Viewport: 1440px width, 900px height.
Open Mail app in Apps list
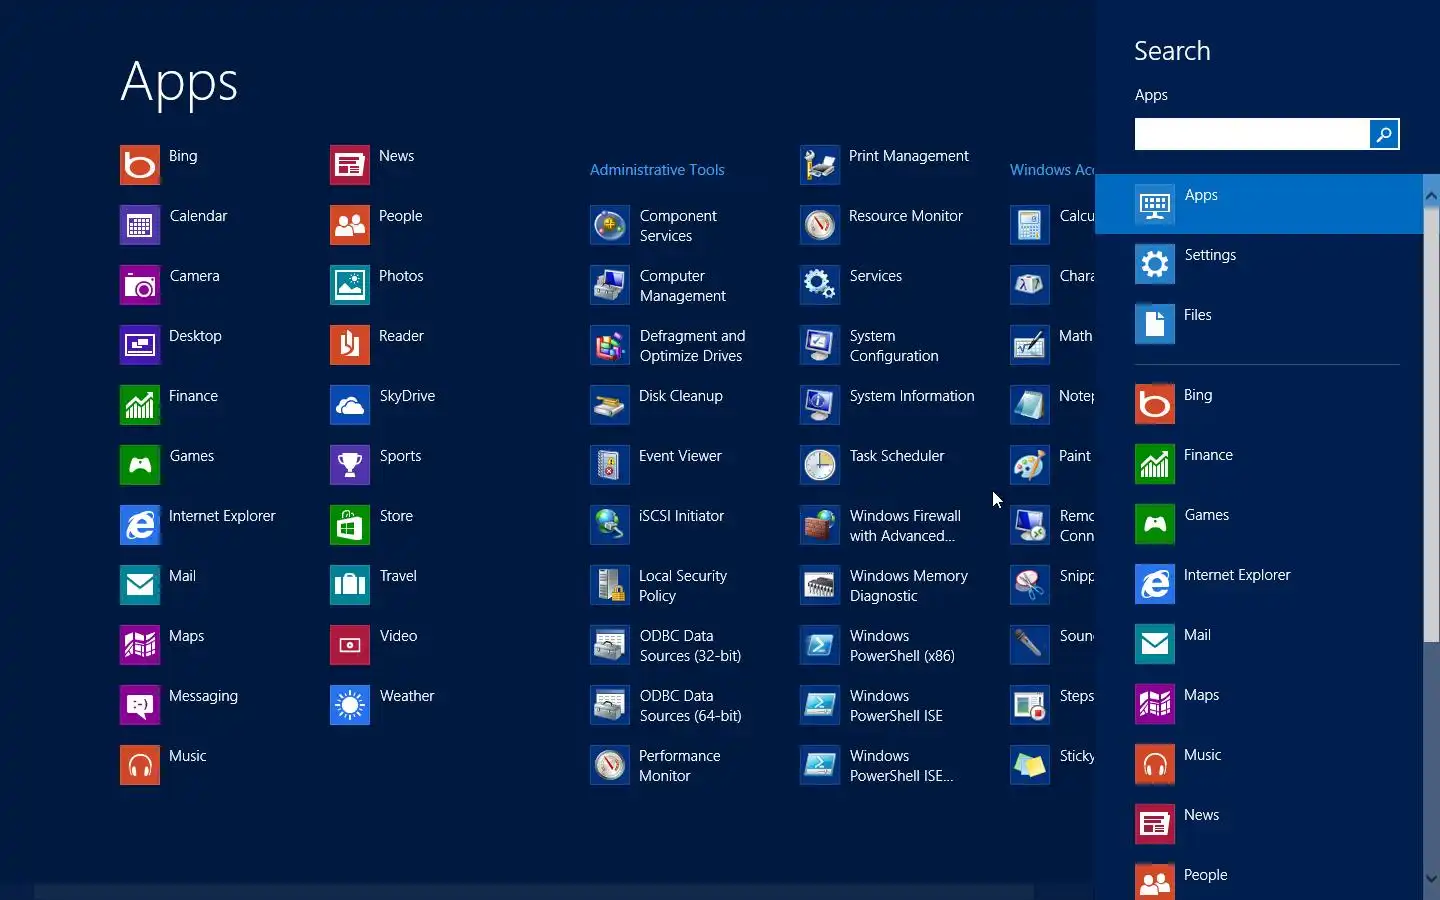pos(140,585)
